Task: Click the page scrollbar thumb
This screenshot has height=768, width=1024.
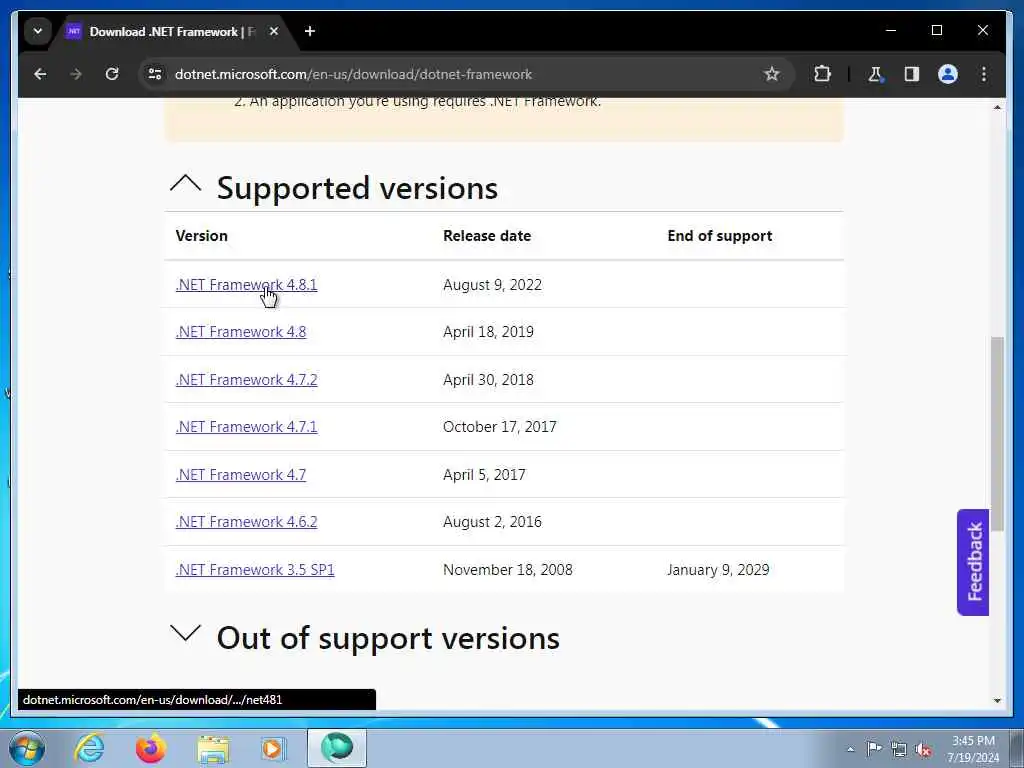Action: (x=997, y=434)
